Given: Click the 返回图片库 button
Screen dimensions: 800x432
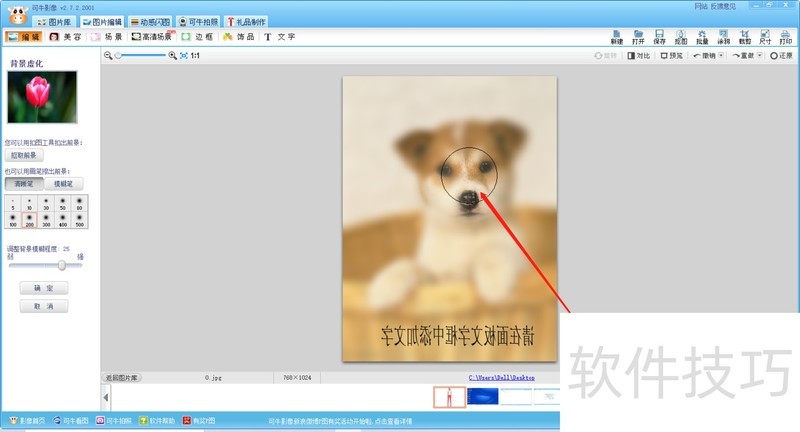Looking at the screenshot, I should 121,378.
